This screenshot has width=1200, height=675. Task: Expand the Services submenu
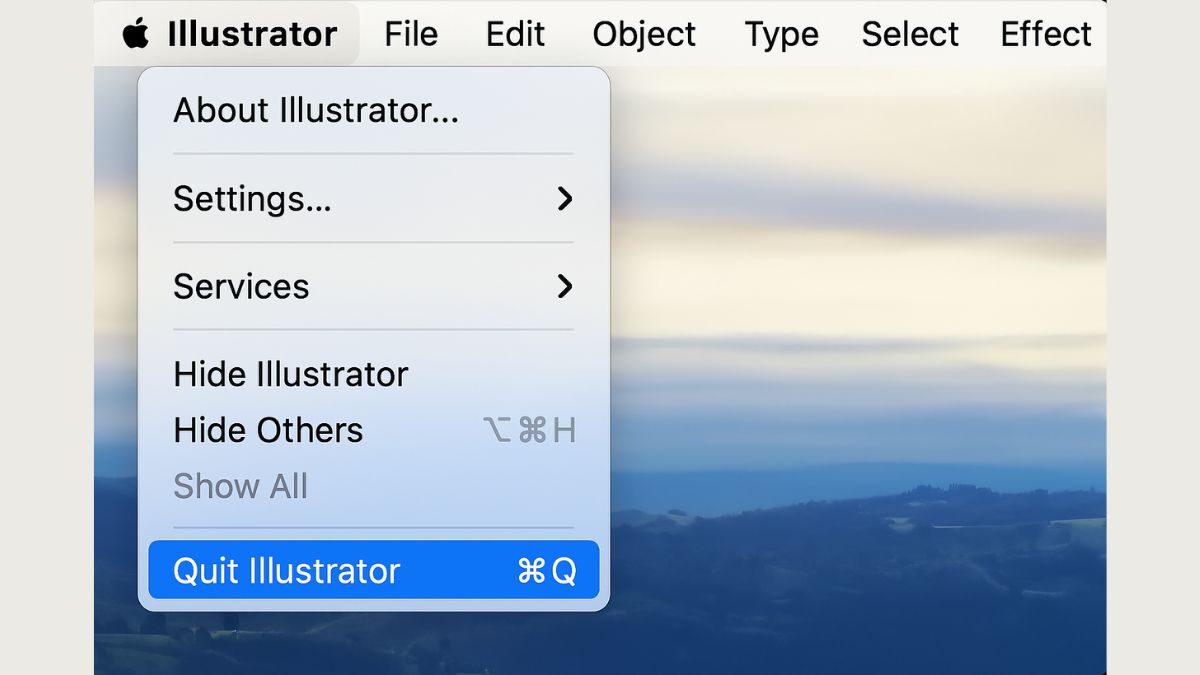pyautogui.click(x=374, y=286)
